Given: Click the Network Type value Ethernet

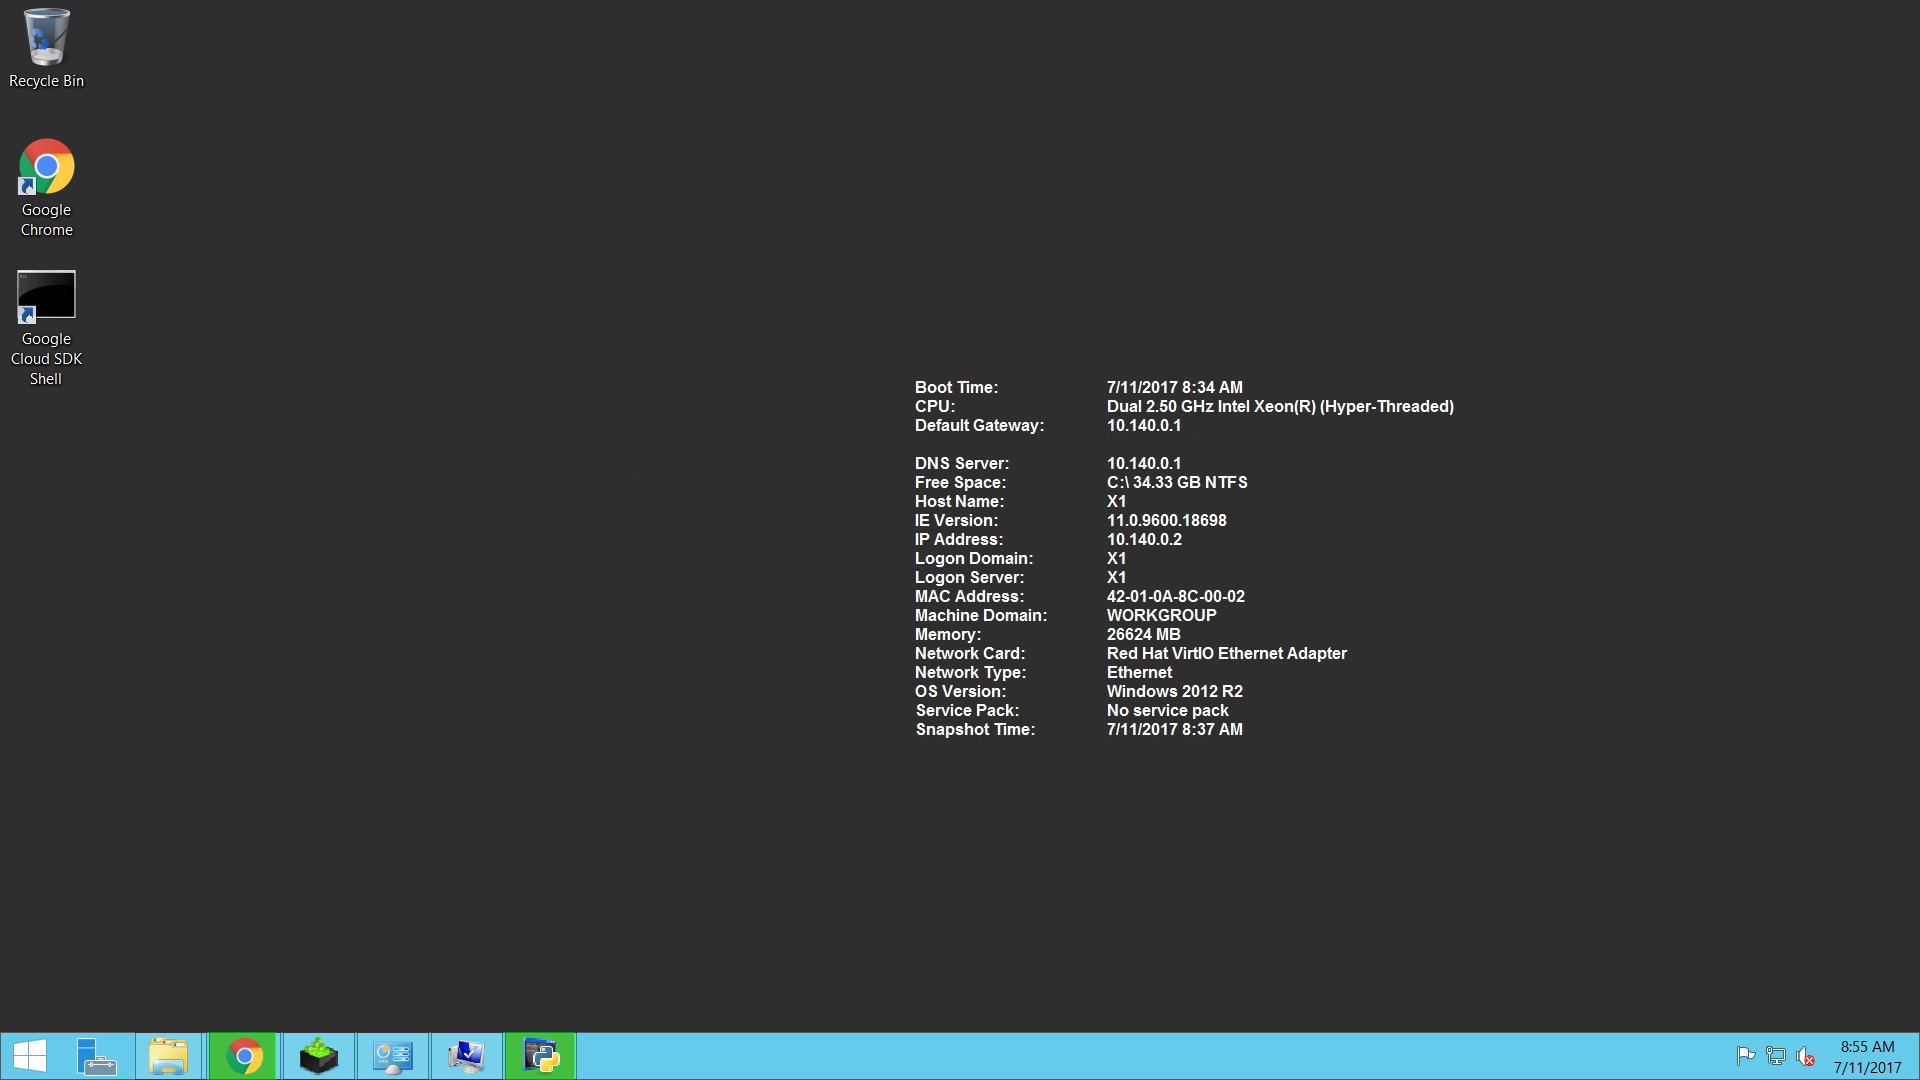Looking at the screenshot, I should [x=1140, y=673].
